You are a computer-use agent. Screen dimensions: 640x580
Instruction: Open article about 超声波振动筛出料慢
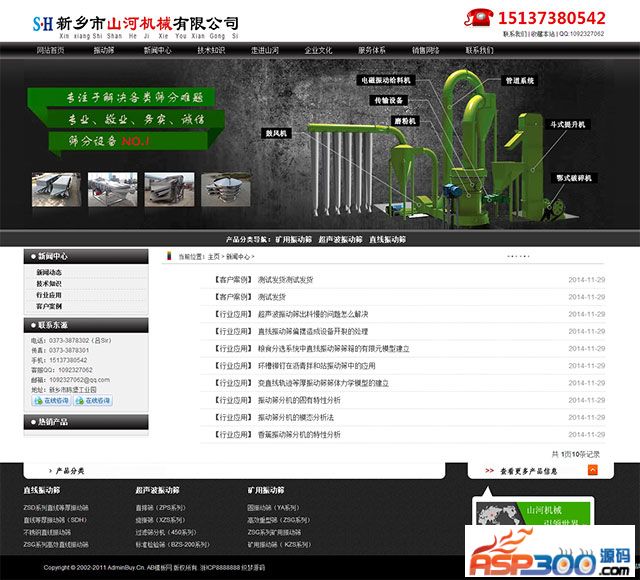(x=313, y=314)
